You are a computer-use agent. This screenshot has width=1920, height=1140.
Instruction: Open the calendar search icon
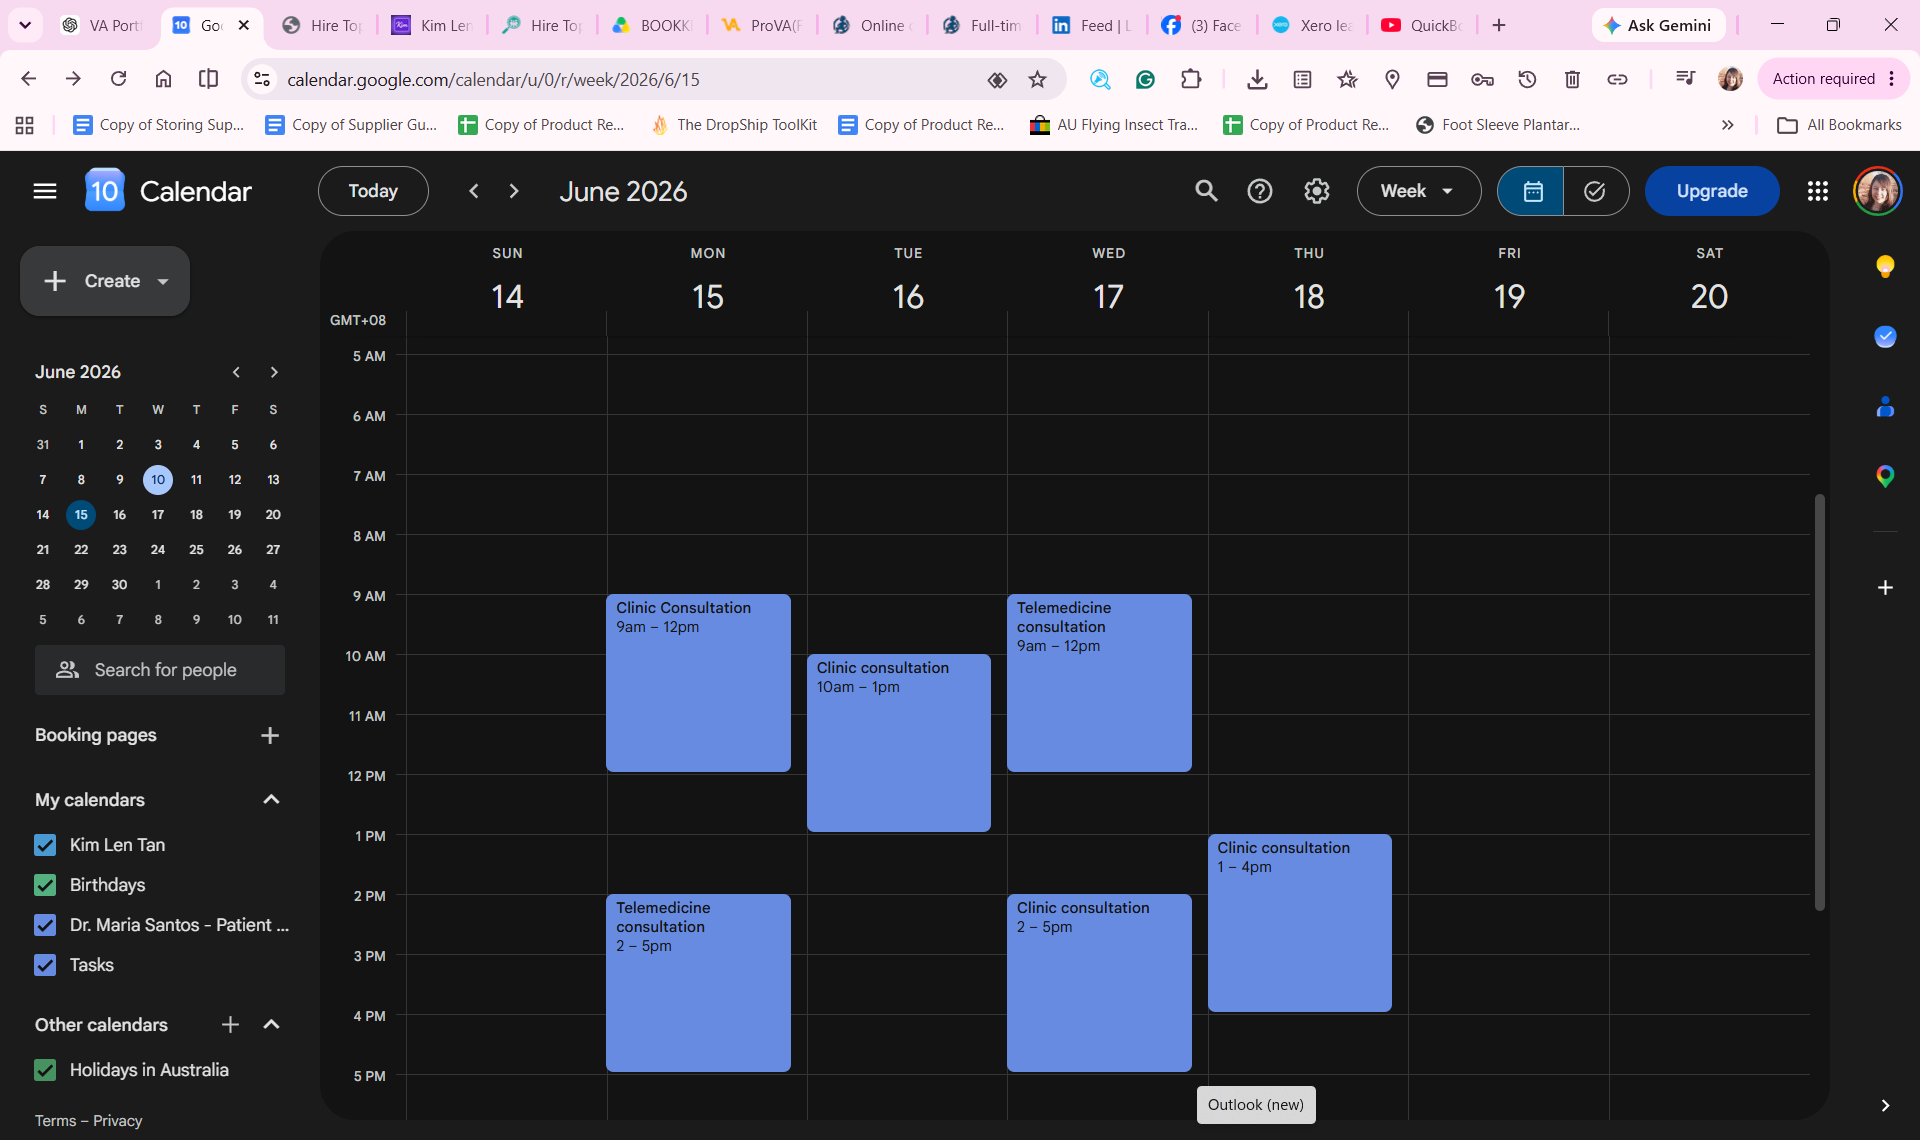pyautogui.click(x=1206, y=191)
